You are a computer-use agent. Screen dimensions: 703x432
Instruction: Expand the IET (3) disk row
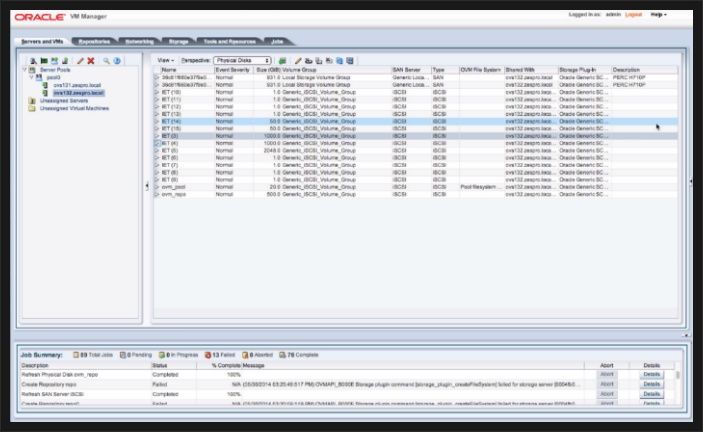click(157, 136)
